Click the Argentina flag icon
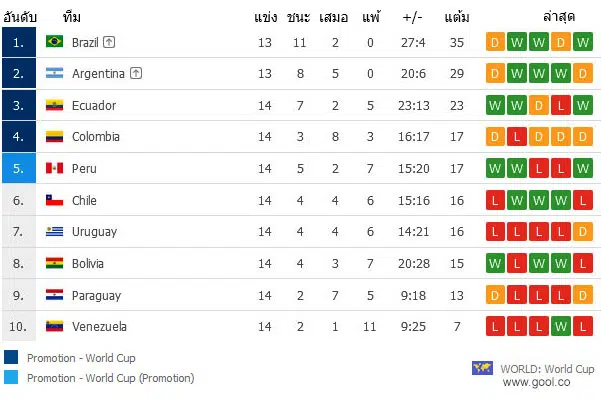The image size is (601, 399). click(54, 73)
